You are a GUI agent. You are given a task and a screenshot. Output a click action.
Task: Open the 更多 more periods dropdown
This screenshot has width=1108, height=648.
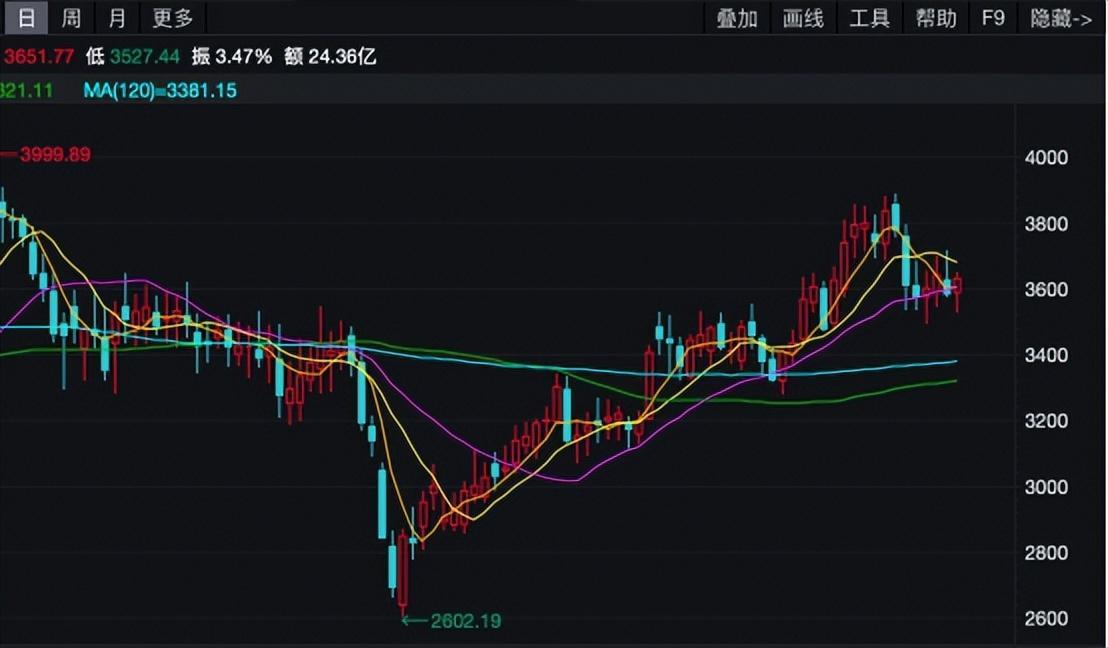172,18
